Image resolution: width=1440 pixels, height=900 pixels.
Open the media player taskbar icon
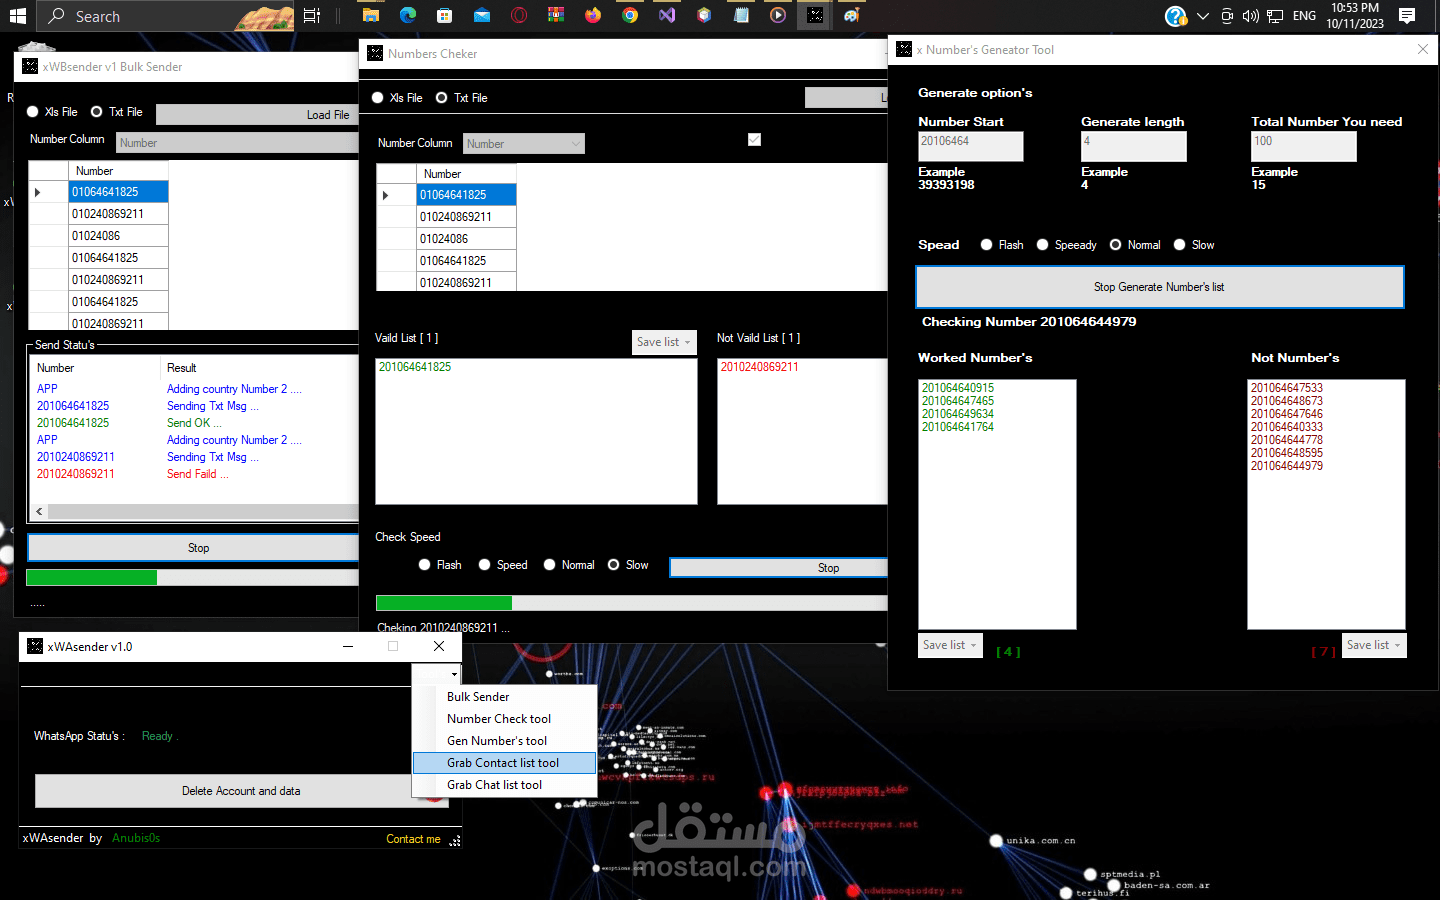(x=778, y=15)
